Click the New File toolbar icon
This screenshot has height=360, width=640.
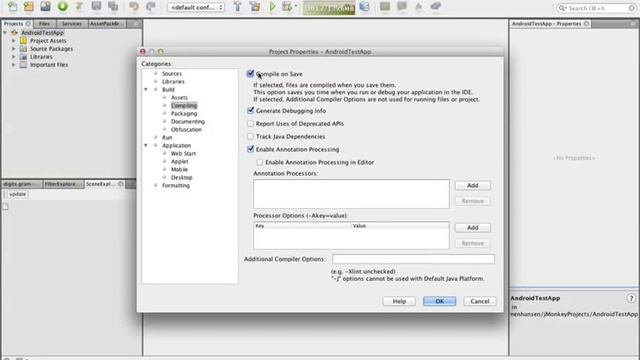pyautogui.click(x=13, y=7)
